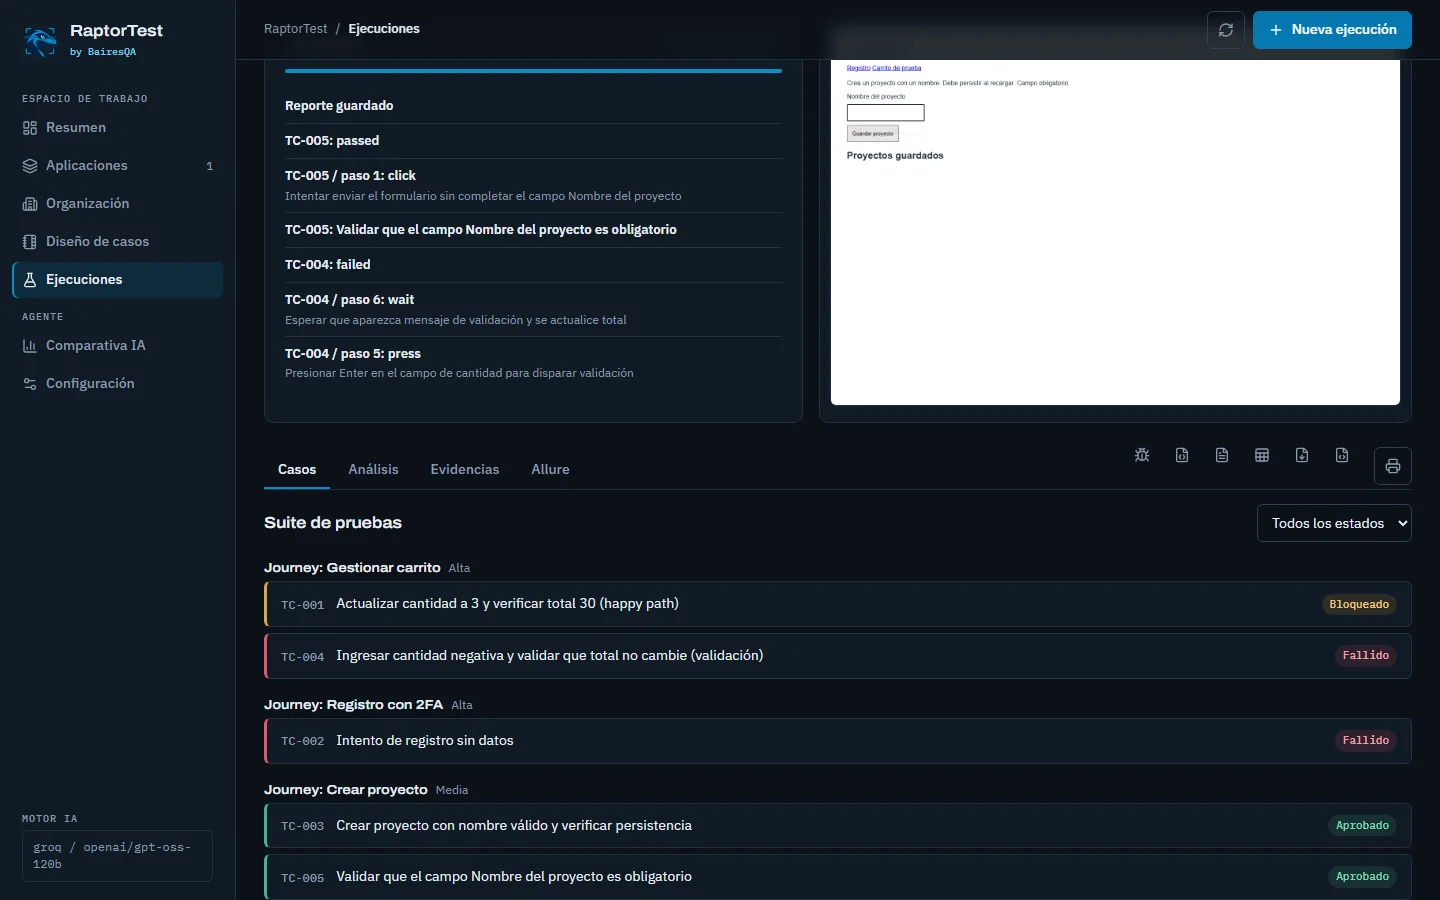Open the Evidencias tab
1440x900 pixels.
(465, 469)
